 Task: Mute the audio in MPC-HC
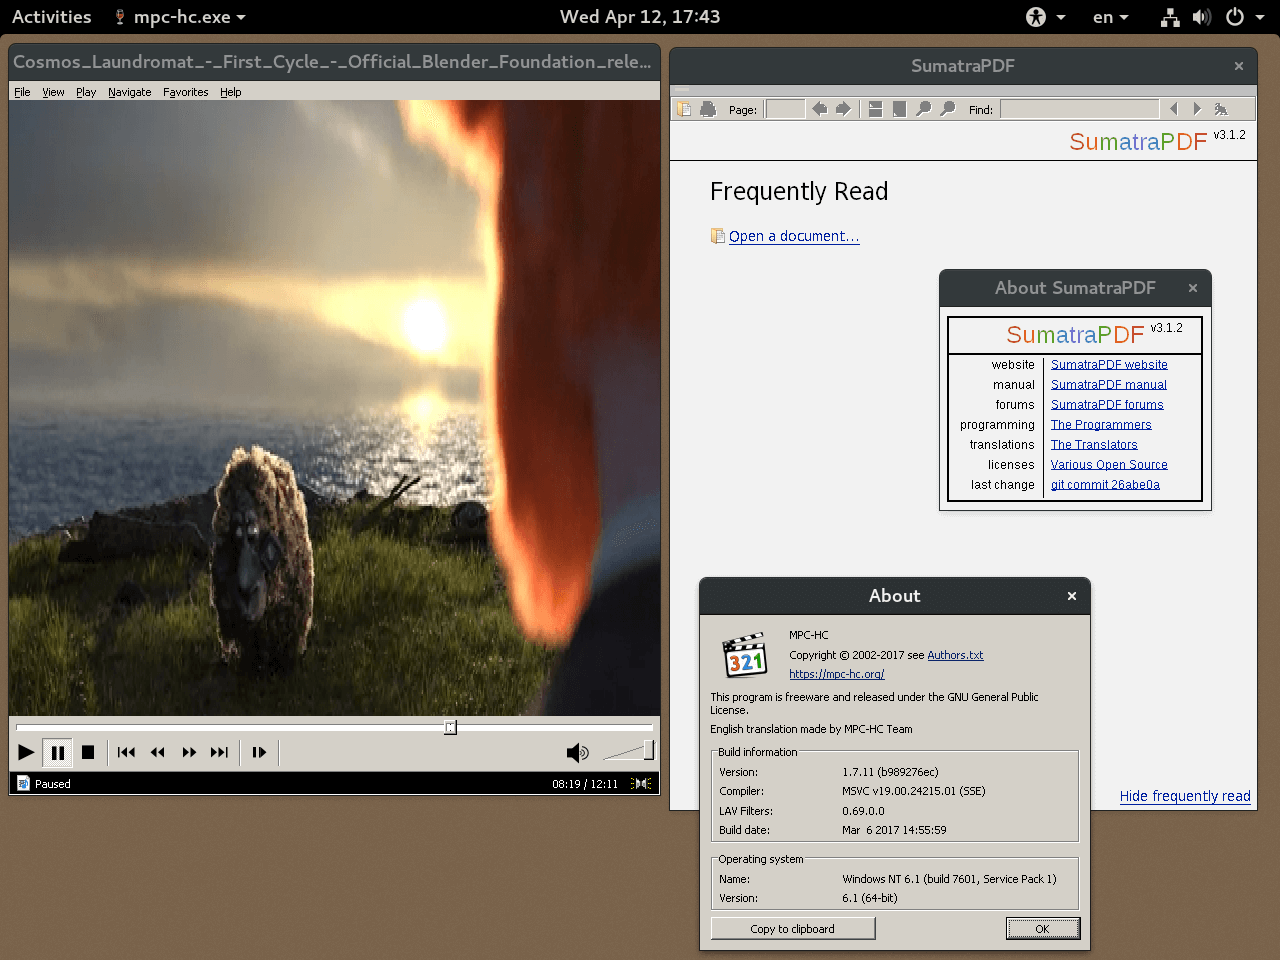tap(577, 752)
